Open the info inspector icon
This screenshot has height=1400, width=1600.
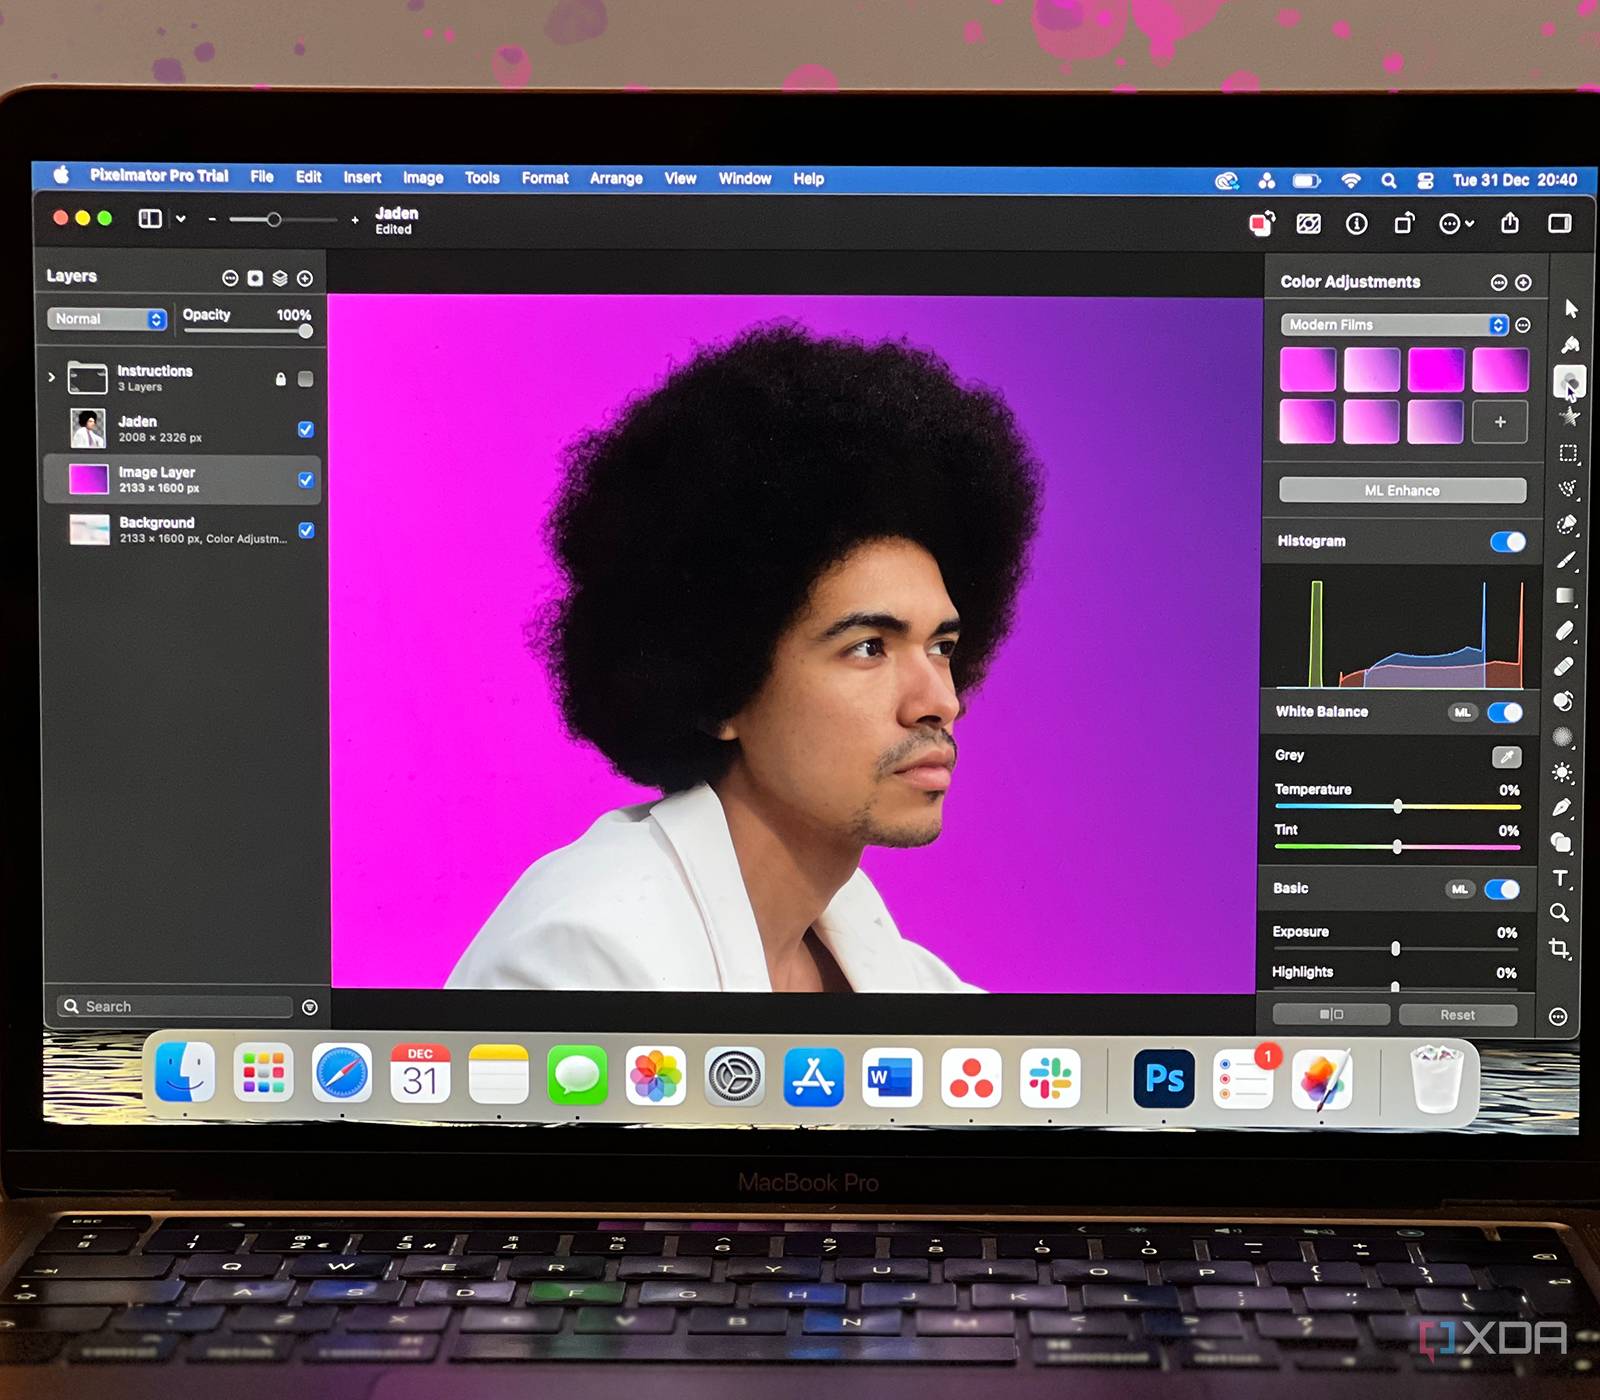(1356, 224)
